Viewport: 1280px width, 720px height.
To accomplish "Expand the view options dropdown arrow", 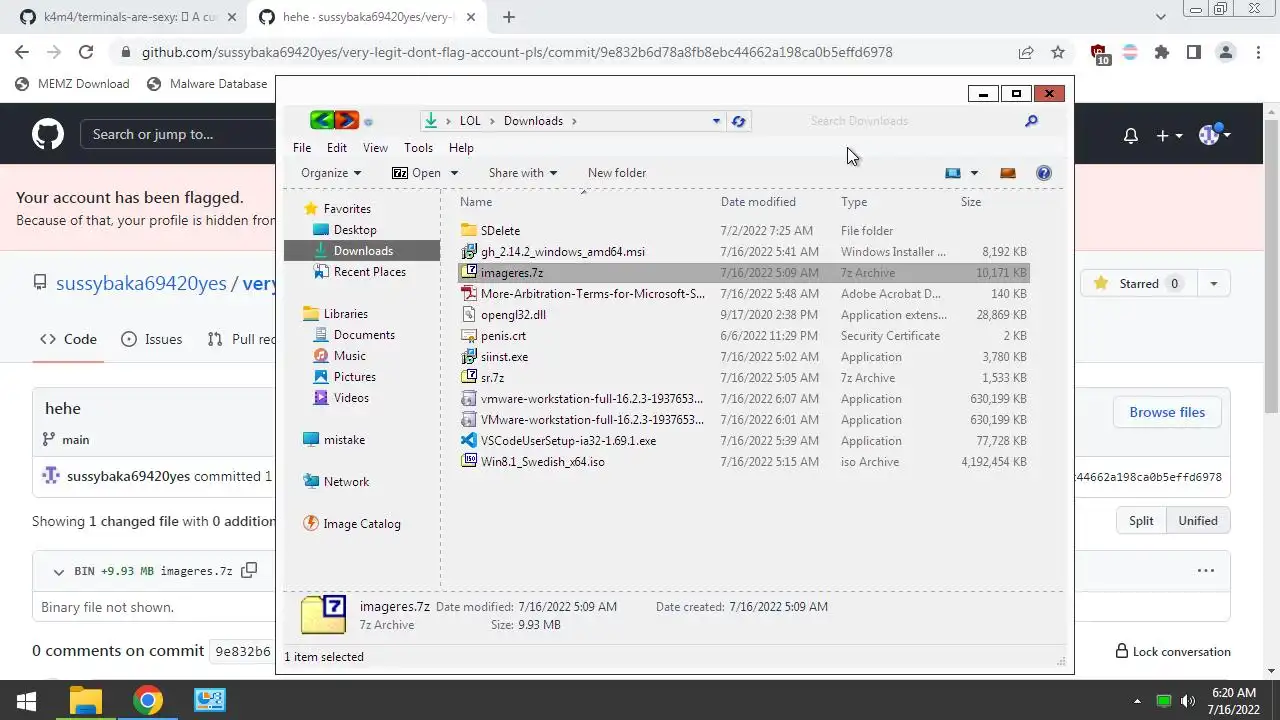I will [974, 173].
